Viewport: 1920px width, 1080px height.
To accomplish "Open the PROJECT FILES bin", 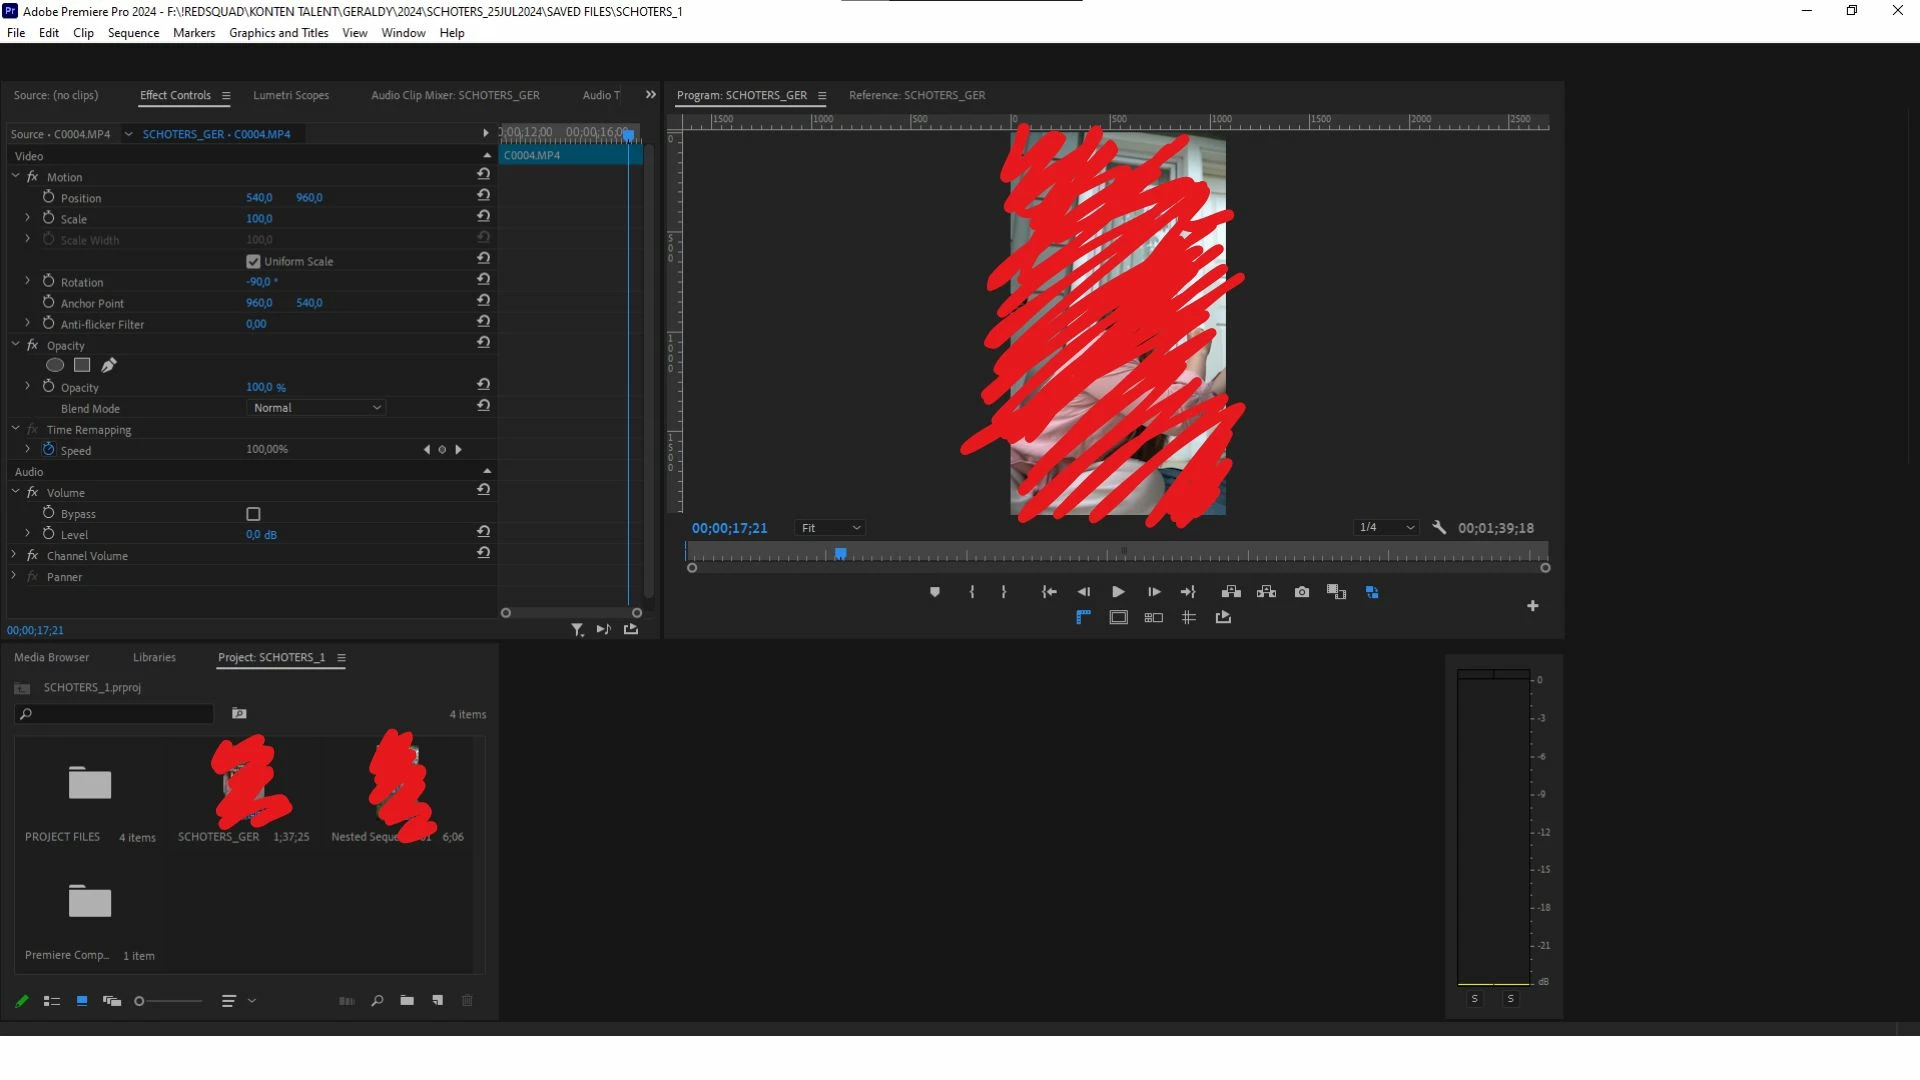I will [89, 783].
